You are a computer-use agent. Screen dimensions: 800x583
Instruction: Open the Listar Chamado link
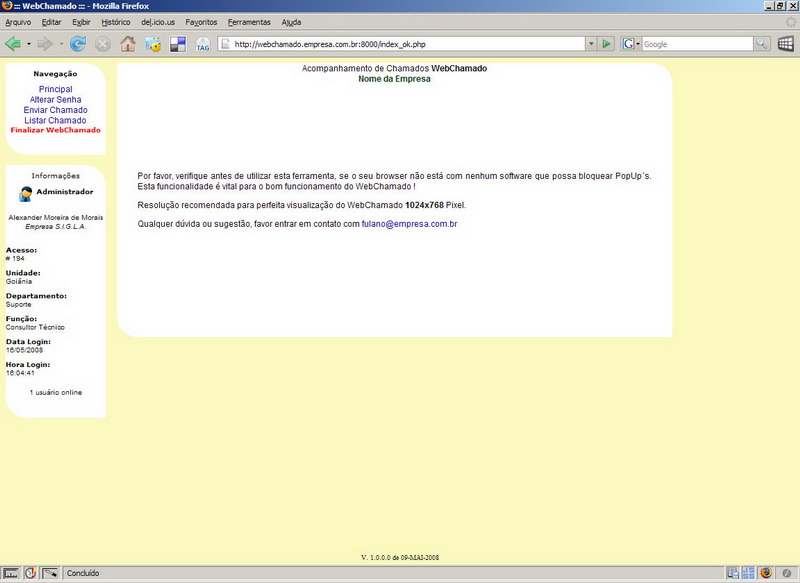point(55,120)
